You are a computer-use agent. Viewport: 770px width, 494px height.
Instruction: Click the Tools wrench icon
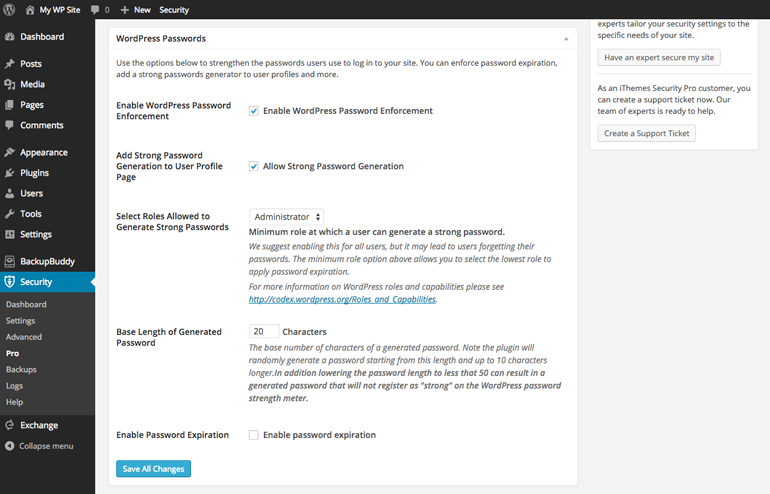[9, 214]
